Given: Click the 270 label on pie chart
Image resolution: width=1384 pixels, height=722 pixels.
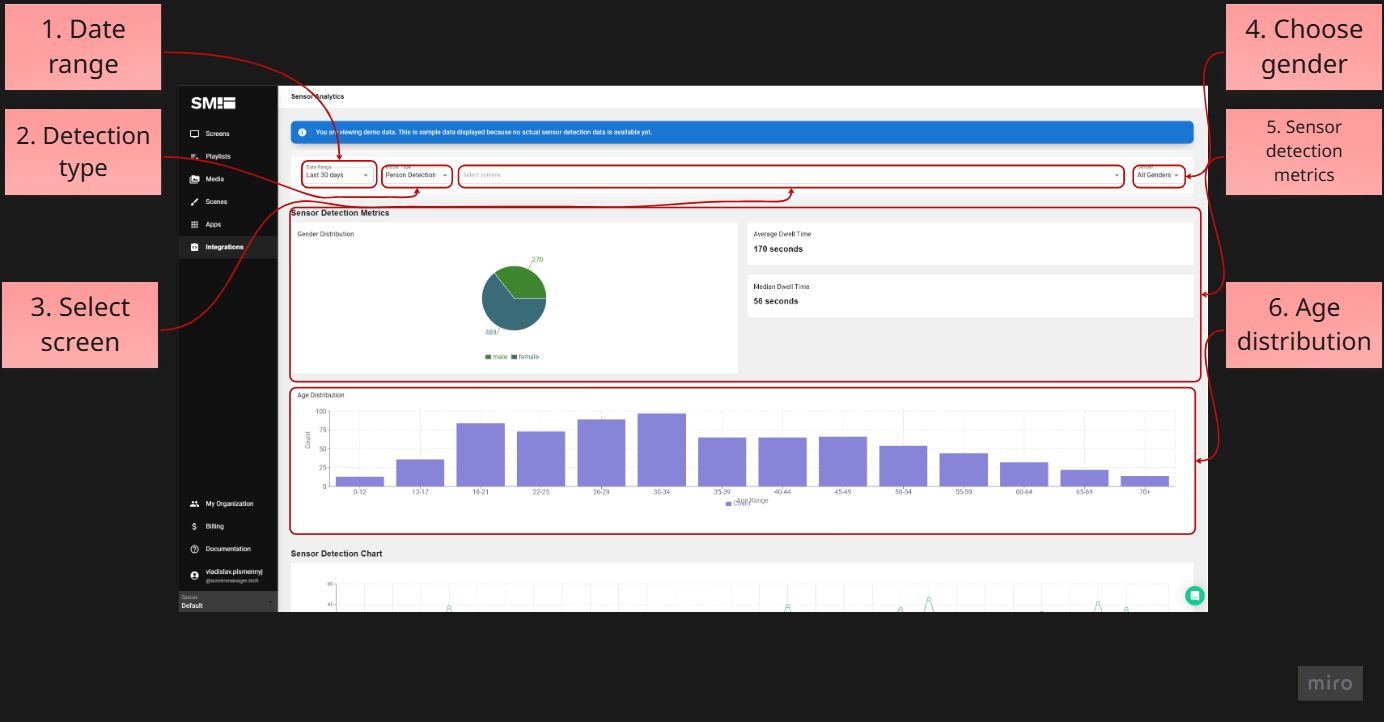Looking at the screenshot, I should click(537, 260).
